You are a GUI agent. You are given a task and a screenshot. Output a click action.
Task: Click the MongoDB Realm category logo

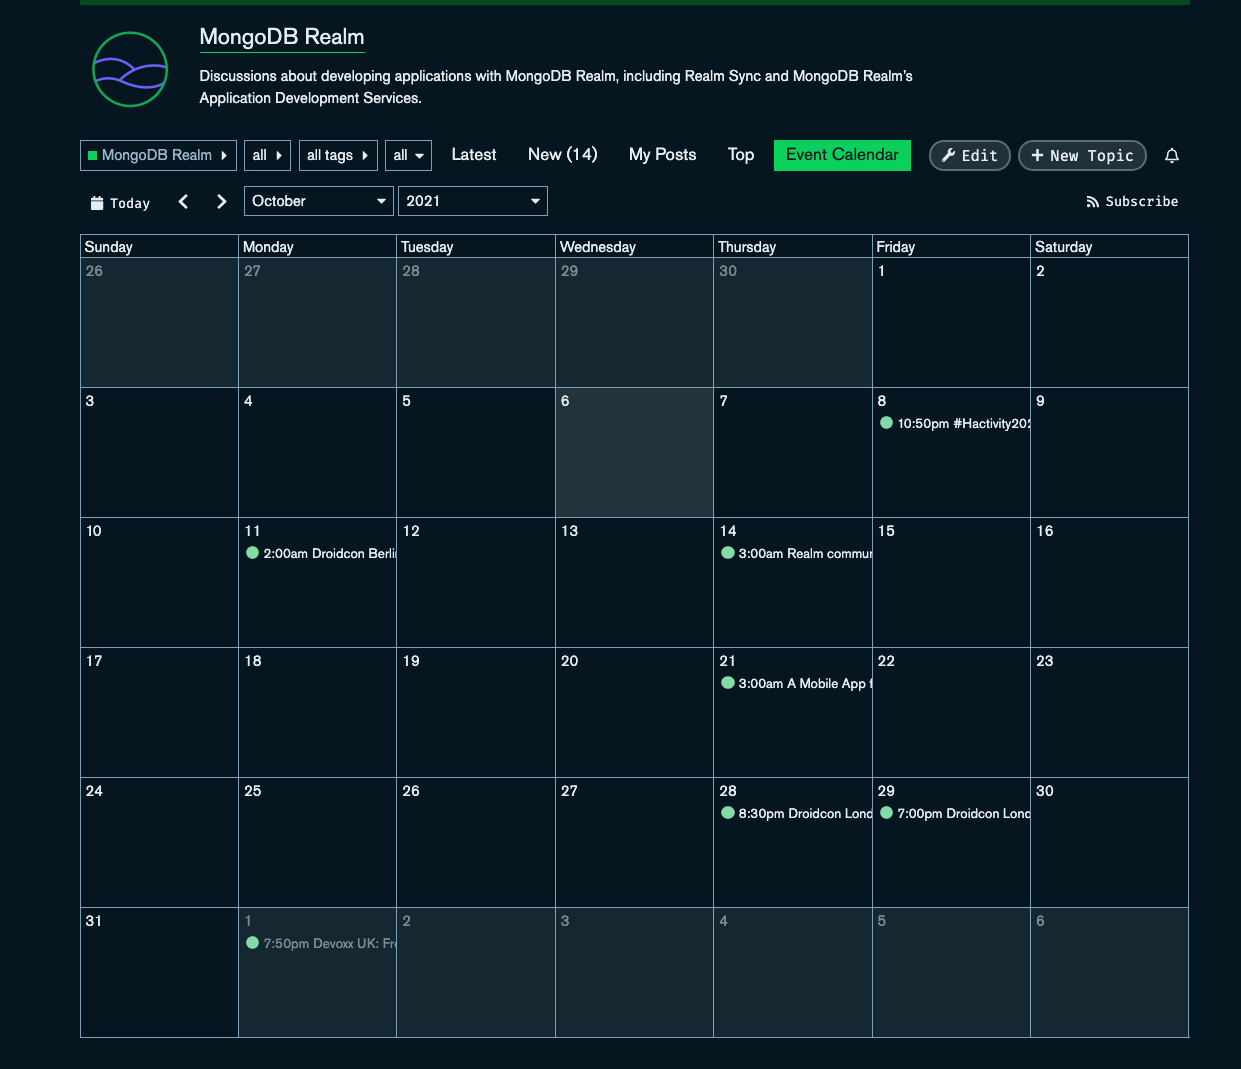click(x=130, y=70)
